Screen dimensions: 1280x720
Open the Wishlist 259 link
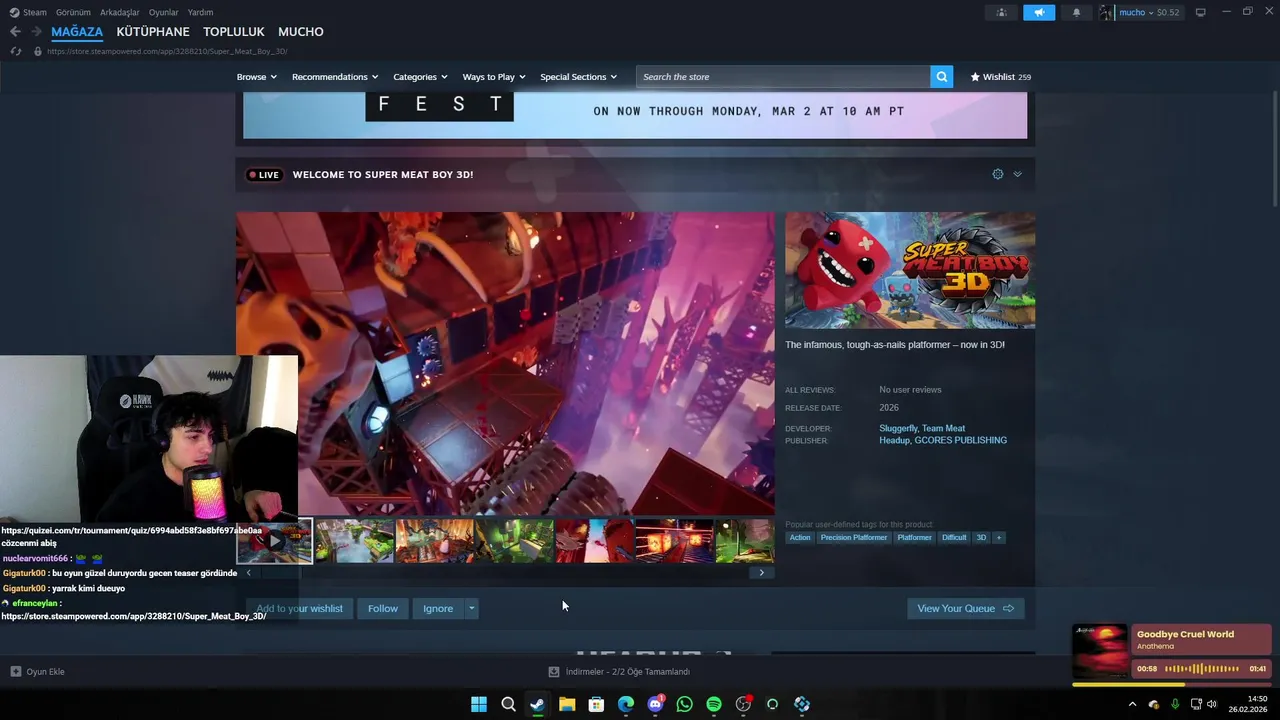pyautogui.click(x=1001, y=77)
